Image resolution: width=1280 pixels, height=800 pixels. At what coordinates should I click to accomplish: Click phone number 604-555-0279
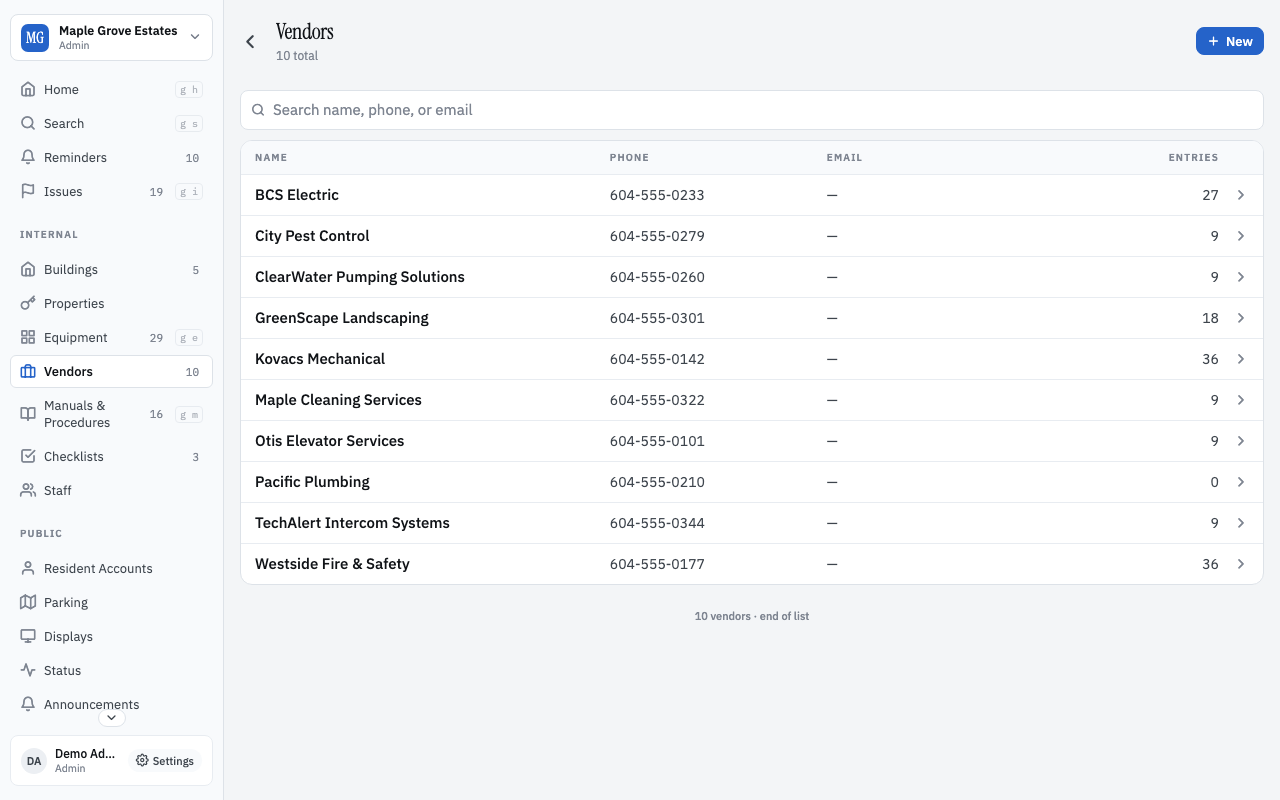click(x=657, y=236)
